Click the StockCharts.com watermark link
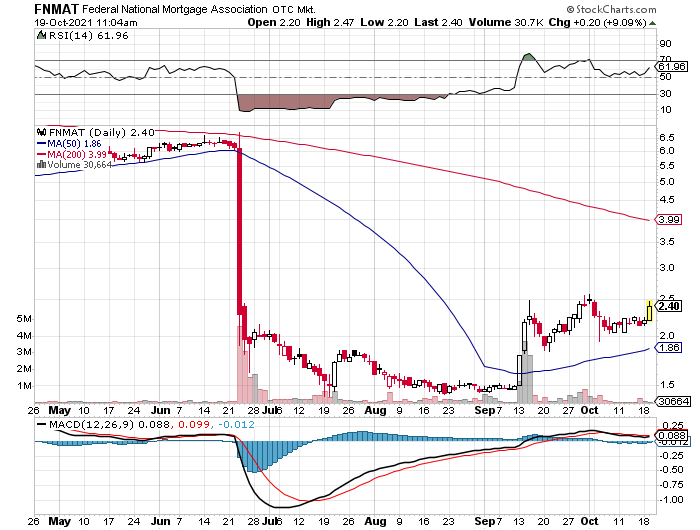 612,9
